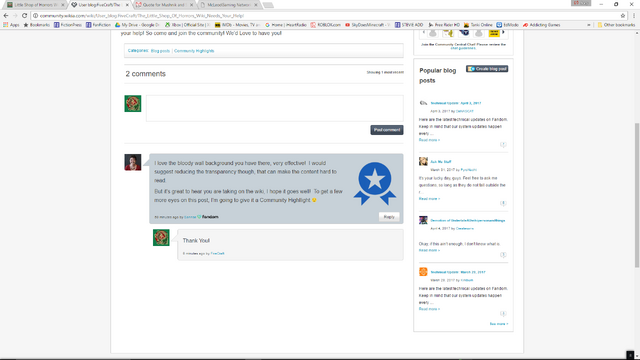
Task: Open the Ask Me Stuff blog post
Action: coord(441,162)
